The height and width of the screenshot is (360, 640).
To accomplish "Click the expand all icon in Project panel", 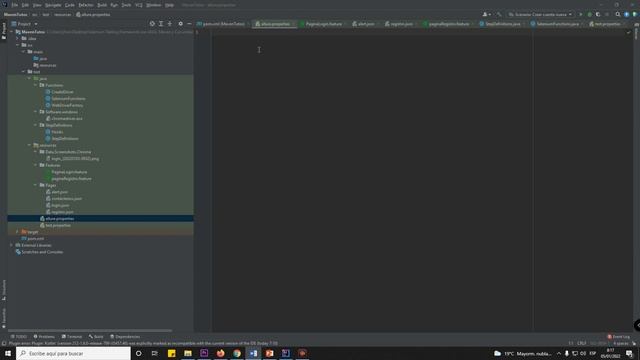I will [161, 24].
